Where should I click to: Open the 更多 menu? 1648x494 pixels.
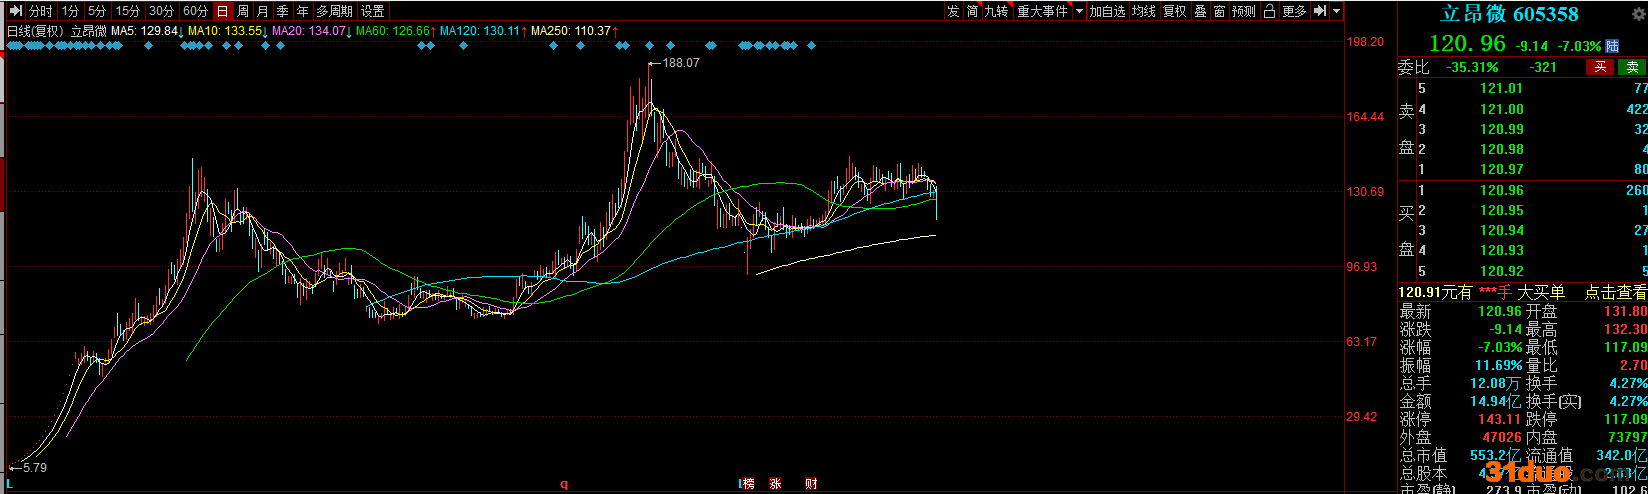(1294, 11)
